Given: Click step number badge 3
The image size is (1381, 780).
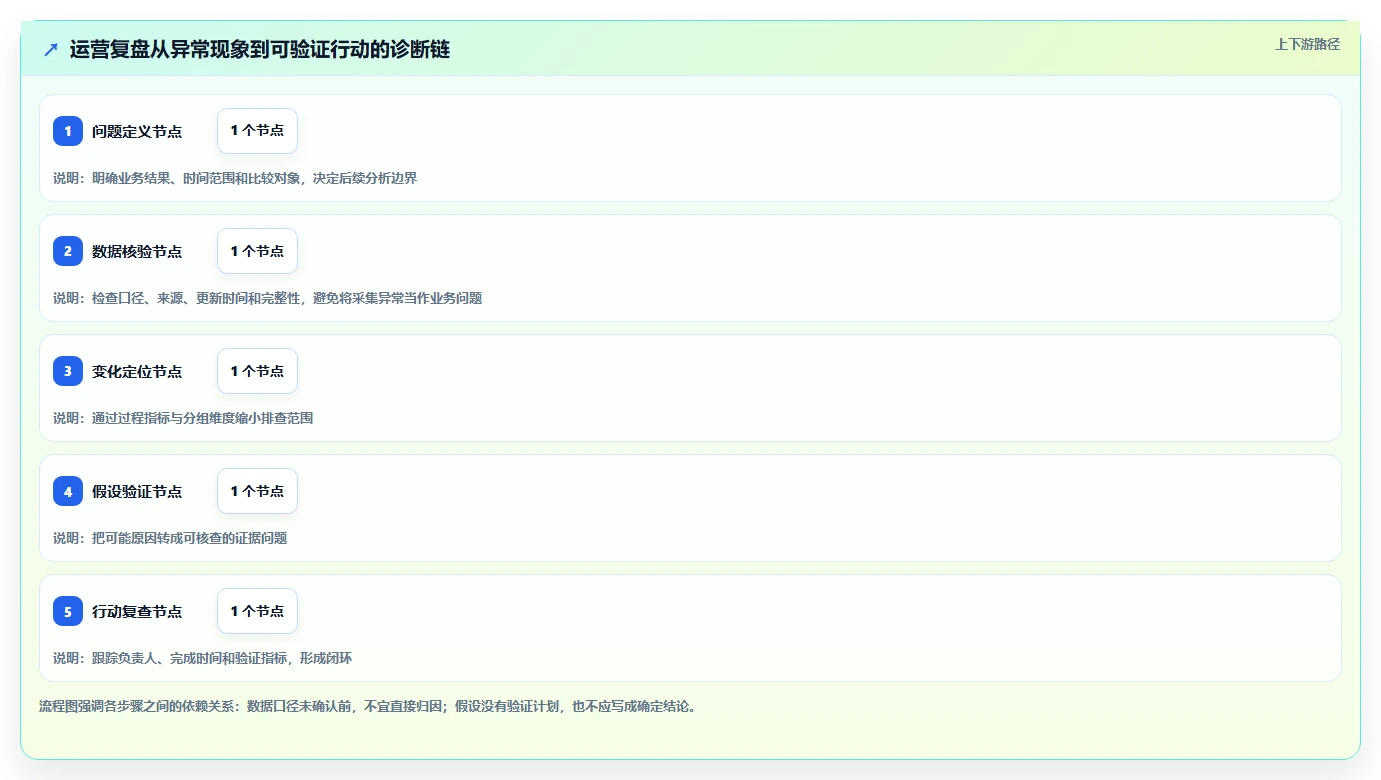Looking at the screenshot, I should tap(68, 371).
